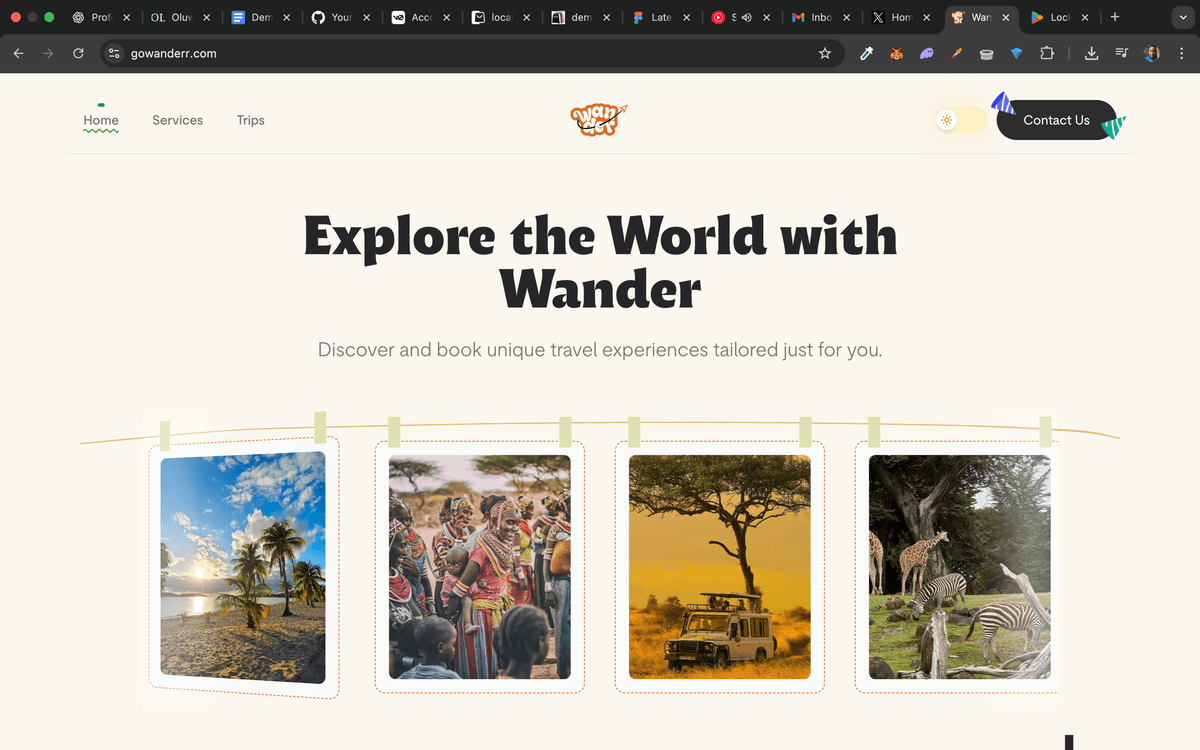Select the safari jeep photo card
The height and width of the screenshot is (750, 1200).
pyautogui.click(x=719, y=567)
